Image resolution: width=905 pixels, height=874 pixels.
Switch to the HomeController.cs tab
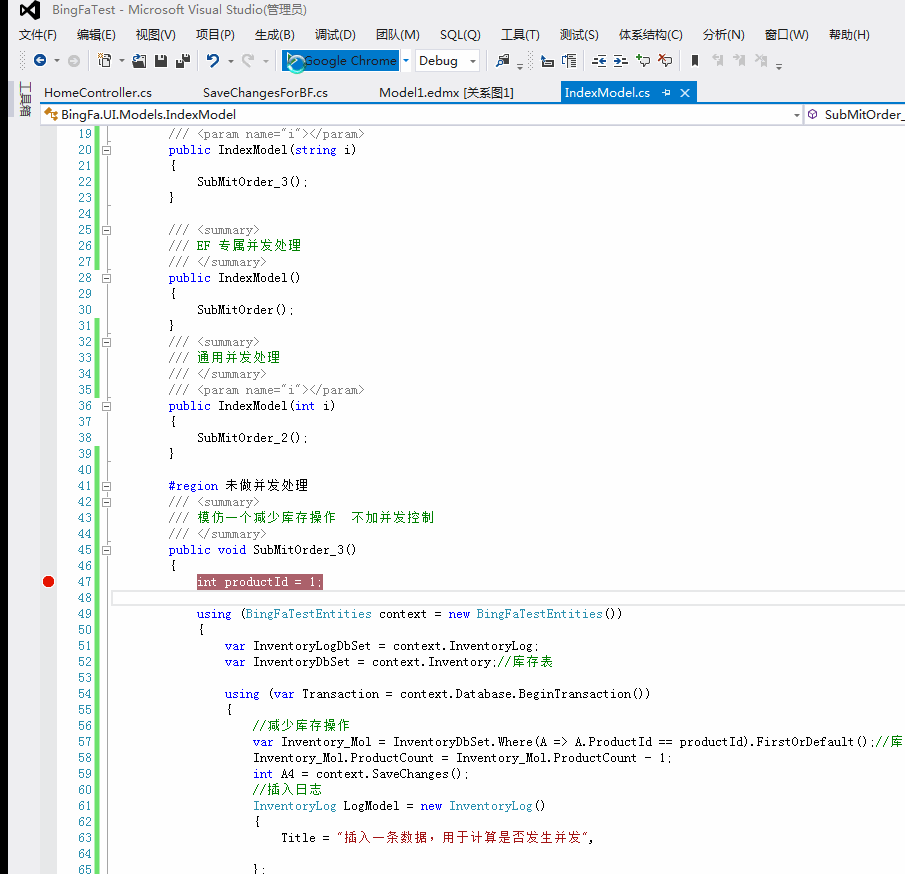coord(98,93)
